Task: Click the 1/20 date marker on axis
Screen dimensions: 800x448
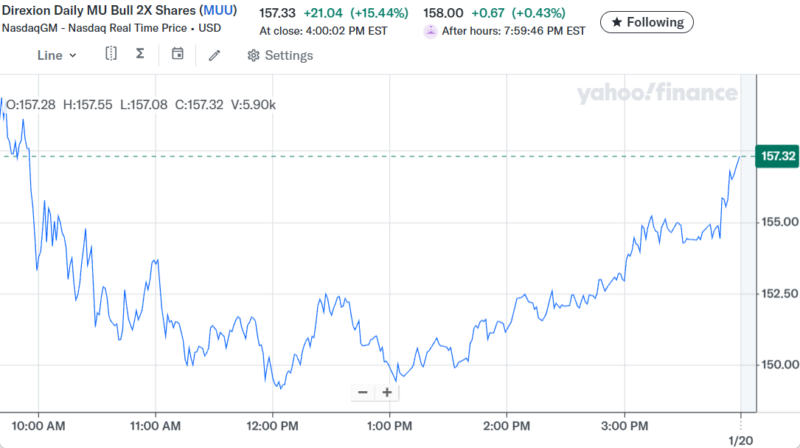Action: [742, 440]
